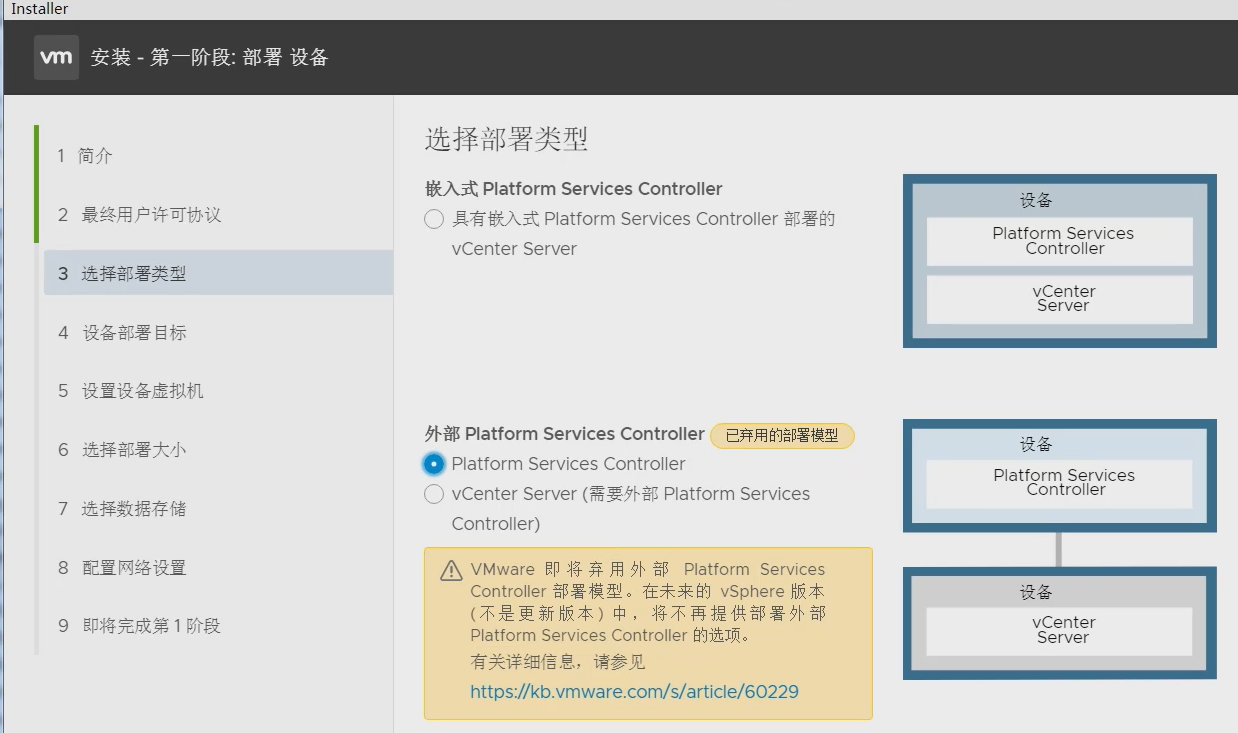Click the 嵌入式 Platform Services Controller heading

pyautogui.click(x=573, y=189)
